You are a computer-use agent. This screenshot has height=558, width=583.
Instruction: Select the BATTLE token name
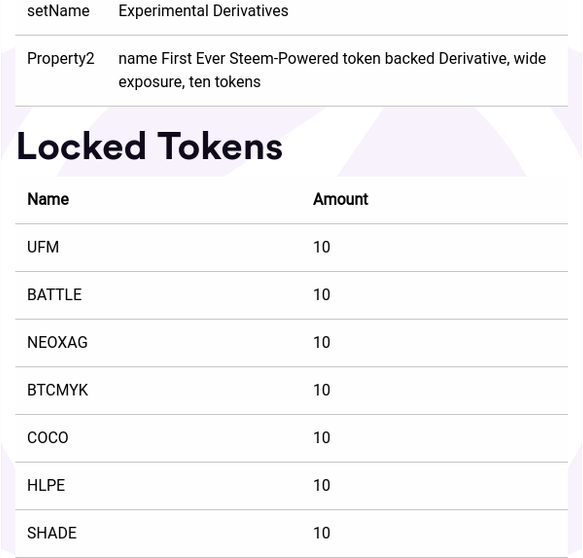[54, 295]
